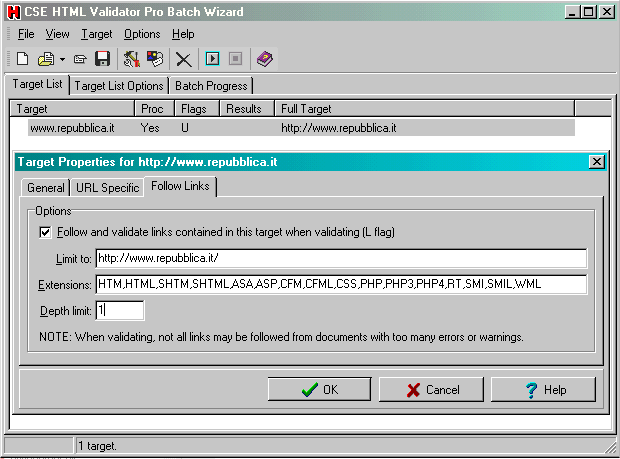This screenshot has width=620, height=459.
Task: Open the Target List Options tab
Action: (x=118, y=86)
